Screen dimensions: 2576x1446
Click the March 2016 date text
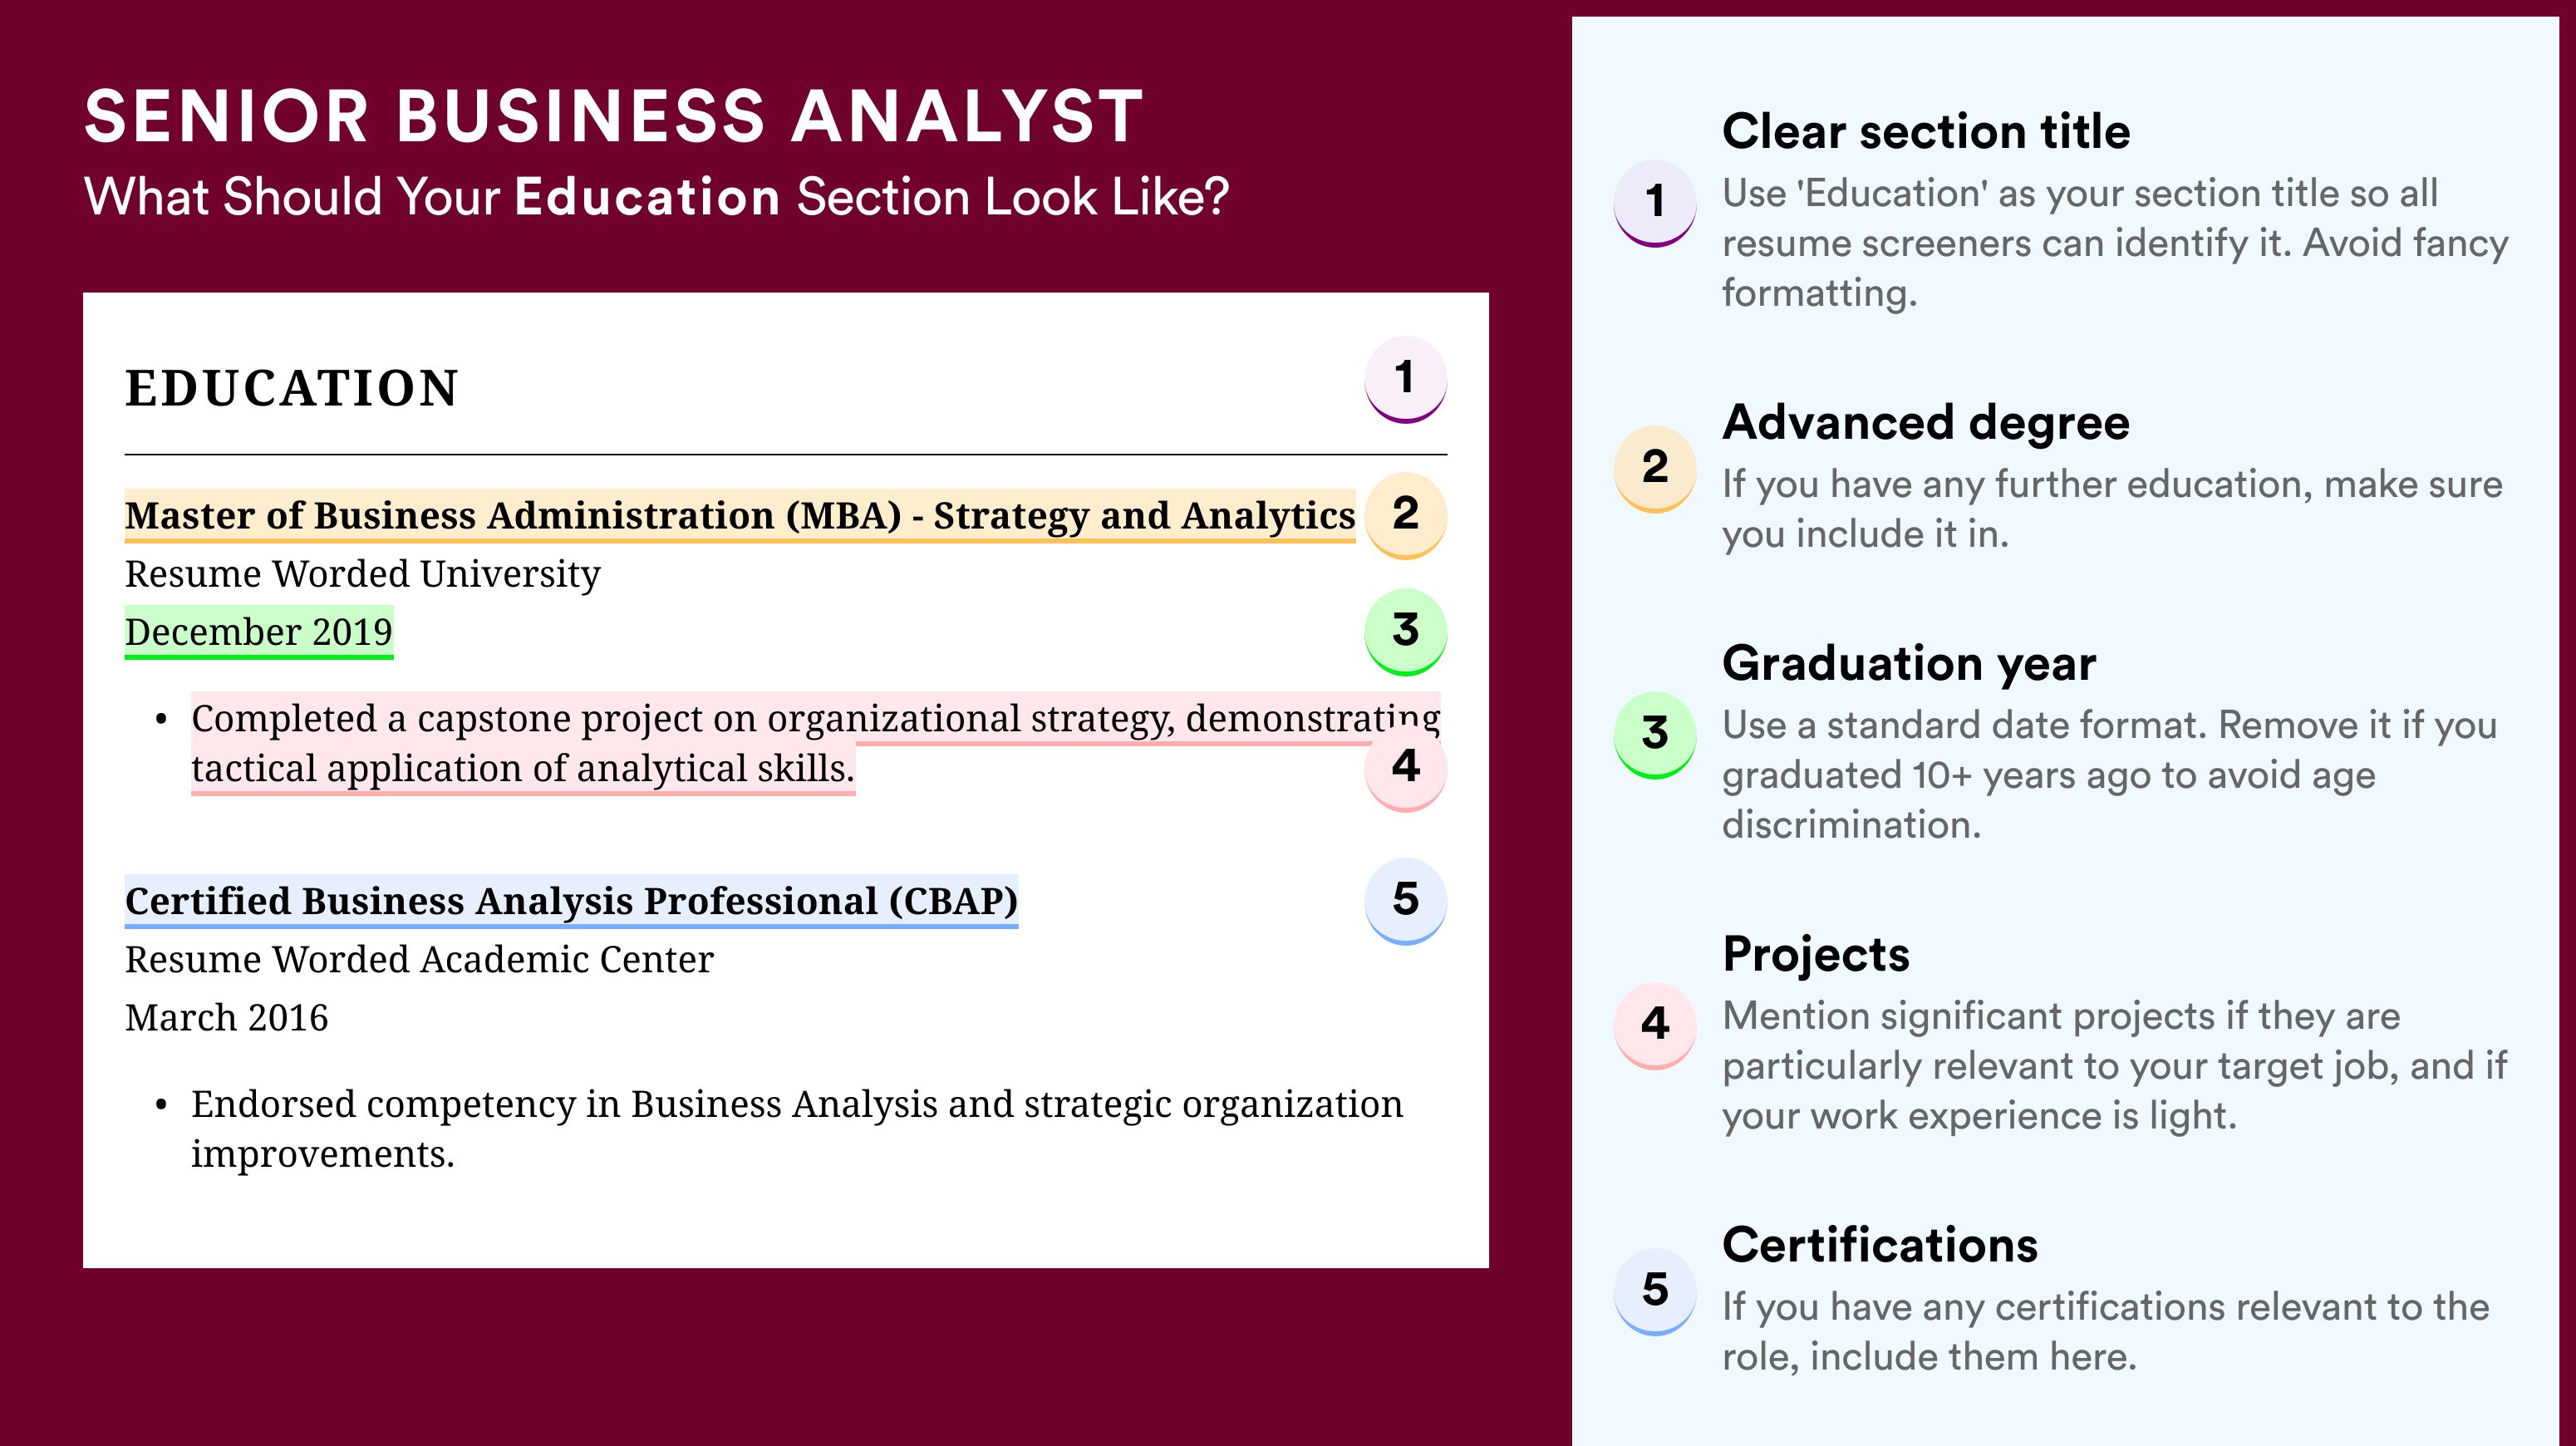point(226,1018)
